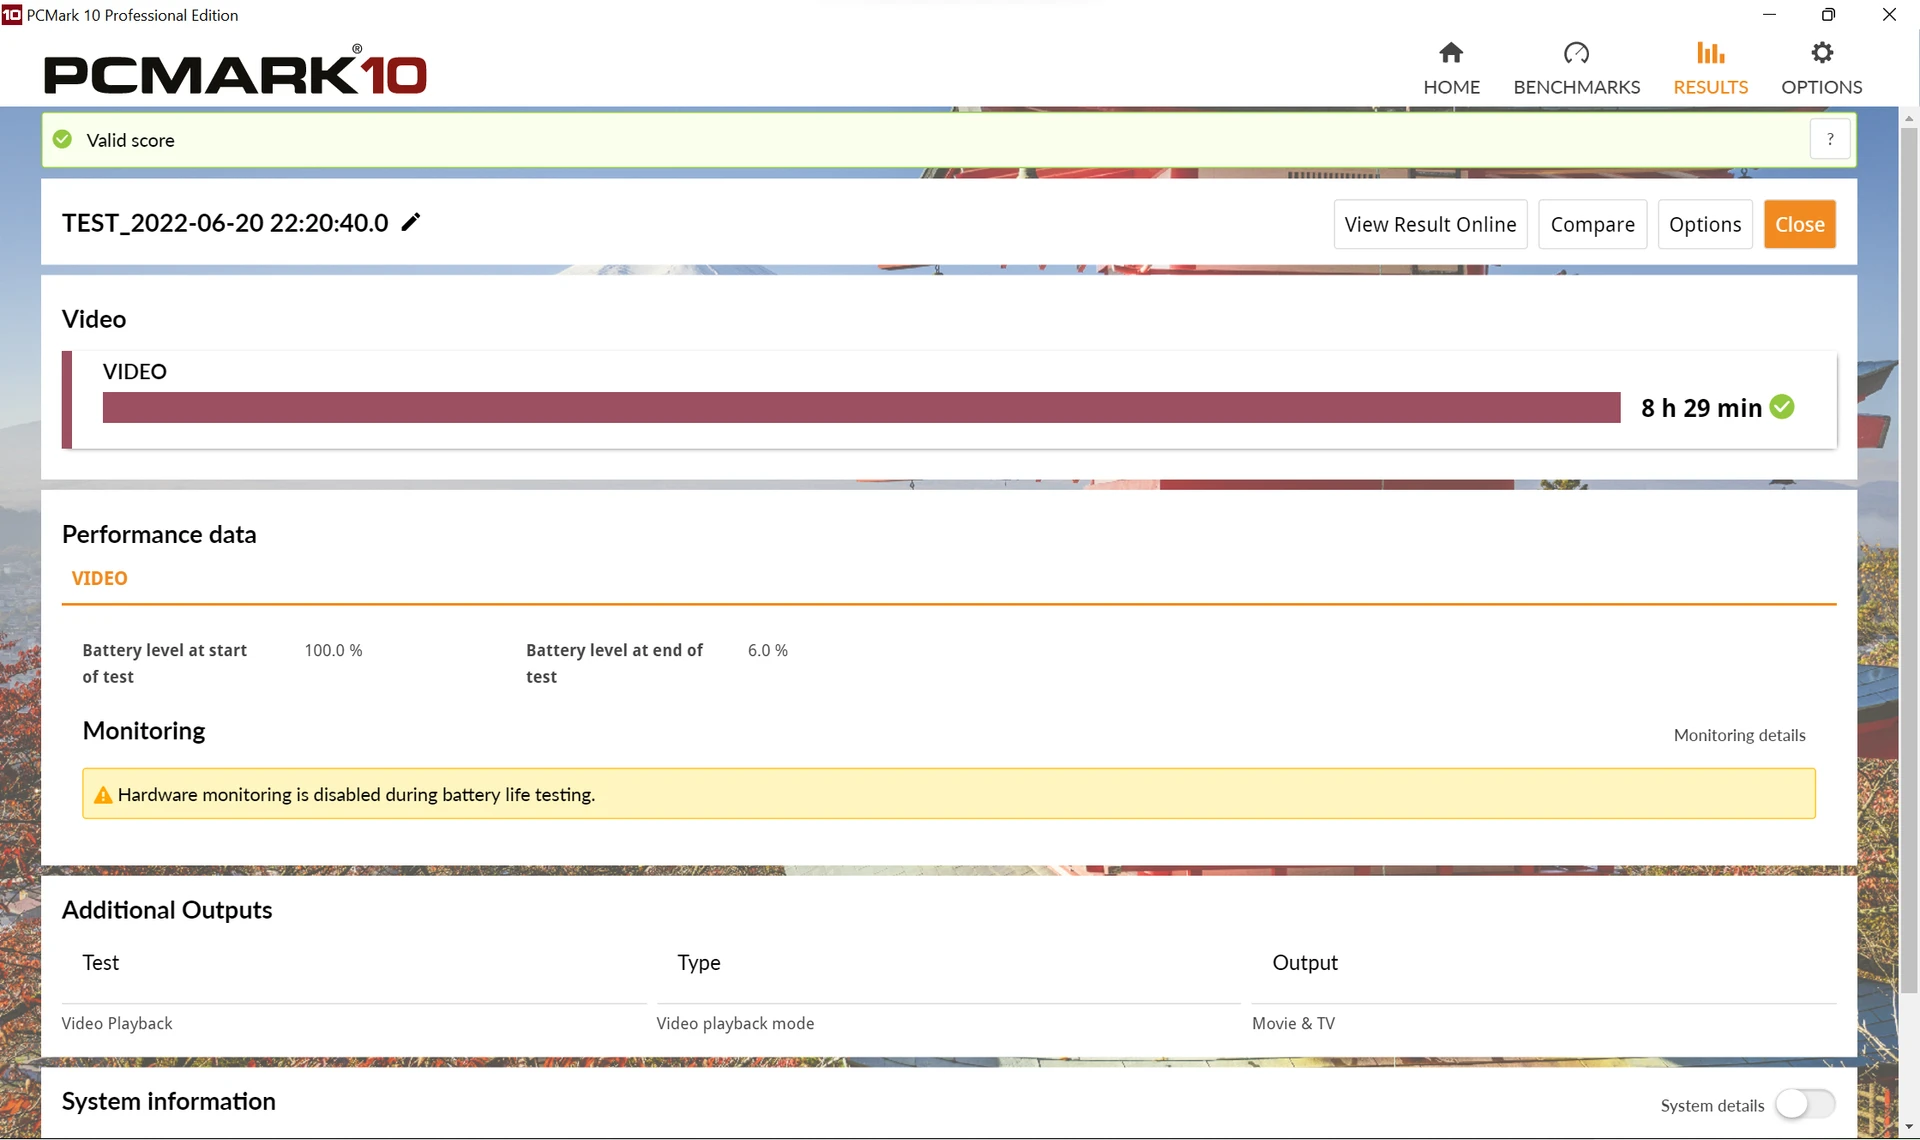Click the green Valid score checkmark icon
Image resolution: width=1920 pixels, height=1140 pixels.
coord(63,139)
